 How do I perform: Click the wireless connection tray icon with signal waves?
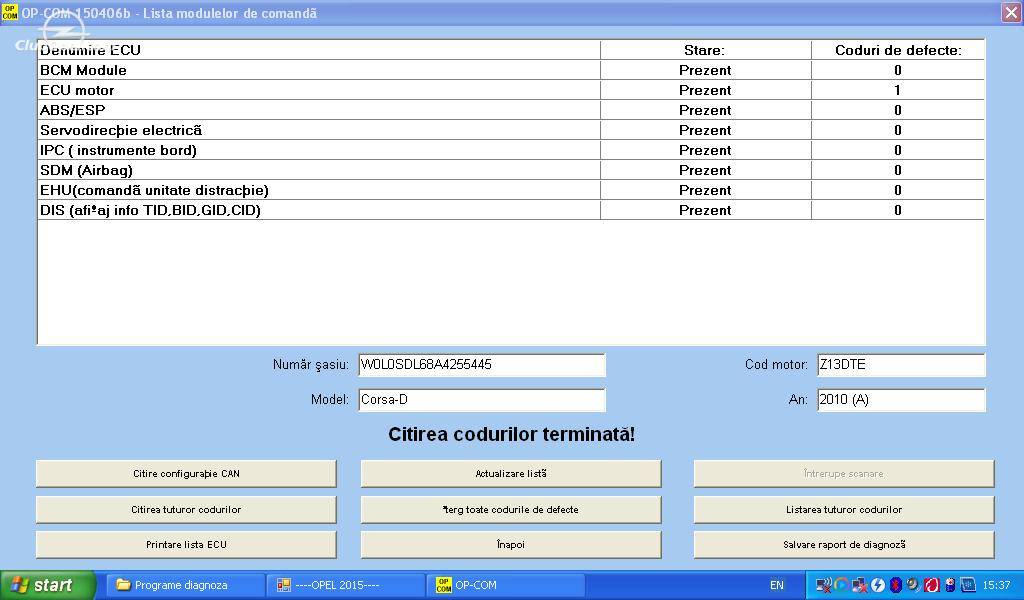(824, 585)
